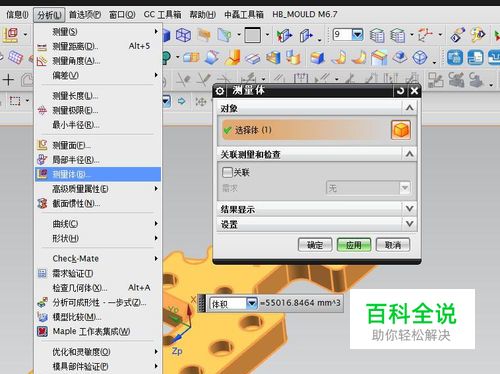The width and height of the screenshot is (500, 374).
Task: Select the wireframe cube display icon
Action: (x=183, y=35)
